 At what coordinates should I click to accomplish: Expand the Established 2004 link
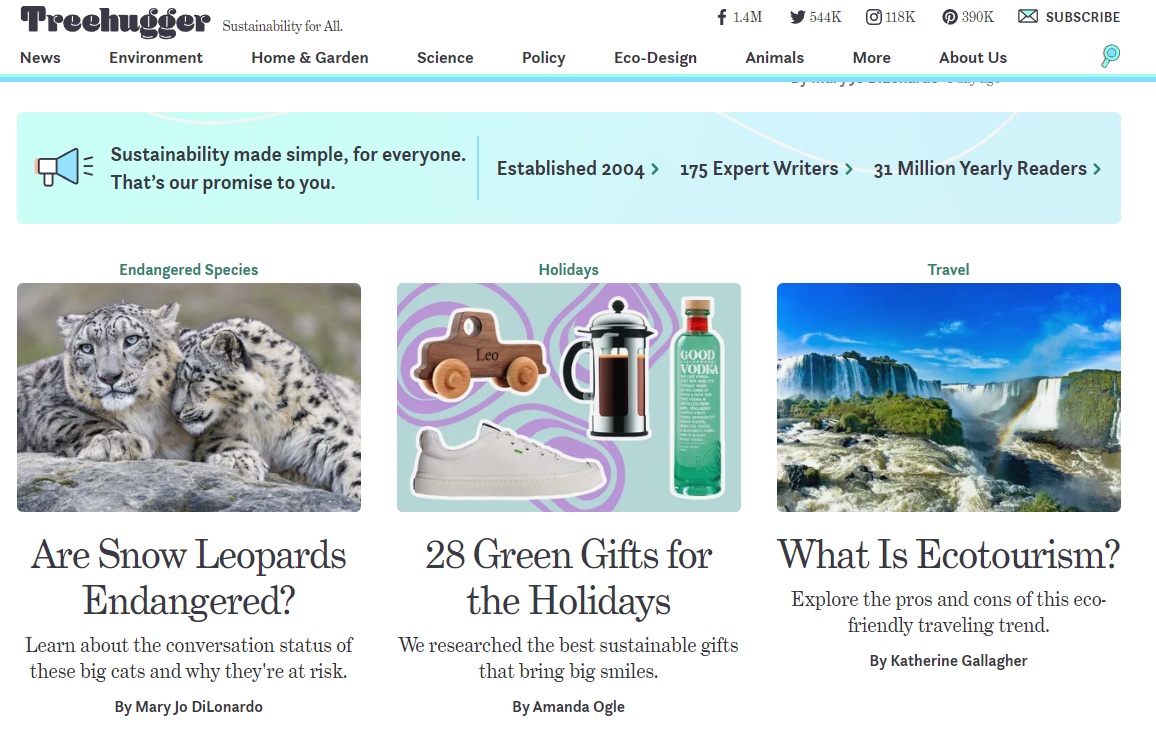click(x=577, y=169)
